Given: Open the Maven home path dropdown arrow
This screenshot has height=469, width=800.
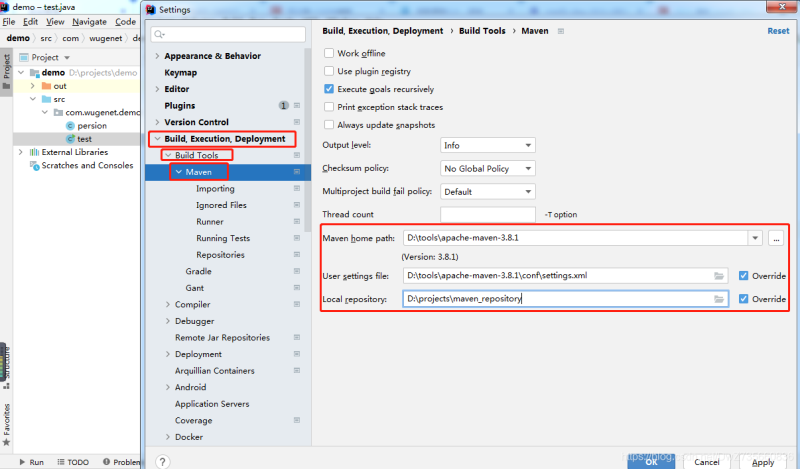Looking at the screenshot, I should coord(755,238).
